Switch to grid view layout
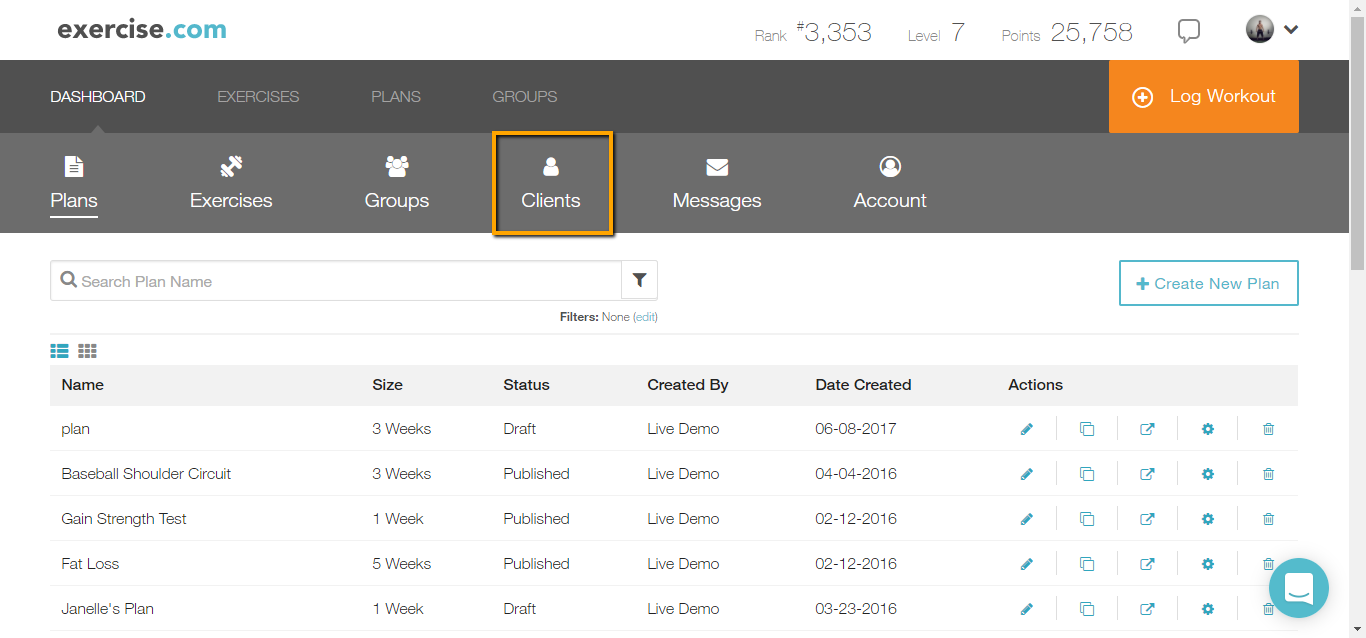The width and height of the screenshot is (1366, 638). pos(88,351)
